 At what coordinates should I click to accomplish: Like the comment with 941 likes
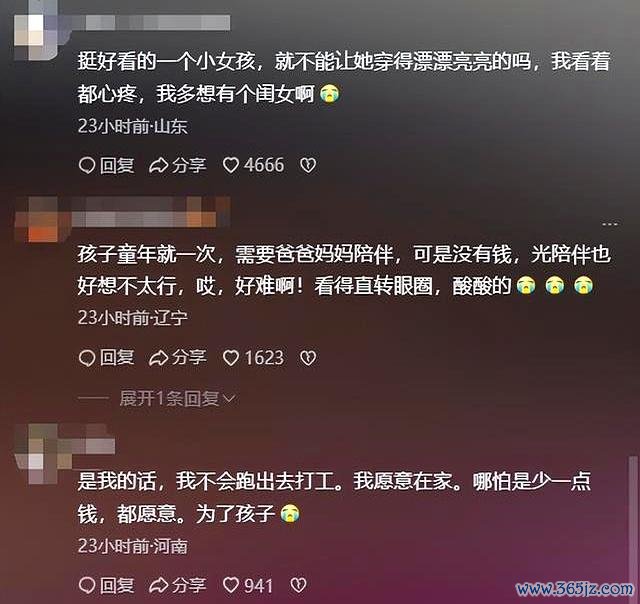(248, 586)
